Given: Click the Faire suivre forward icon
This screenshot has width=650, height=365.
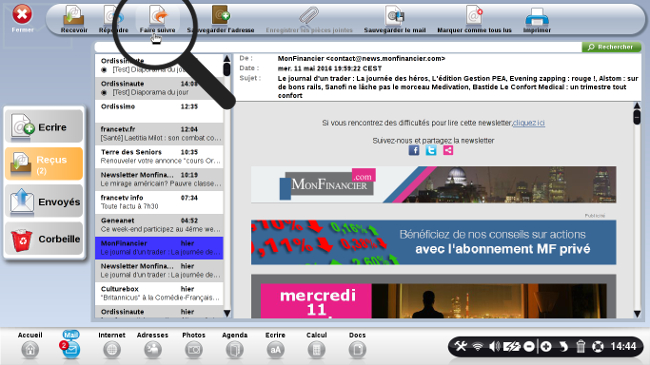Looking at the screenshot, I should tap(158, 16).
